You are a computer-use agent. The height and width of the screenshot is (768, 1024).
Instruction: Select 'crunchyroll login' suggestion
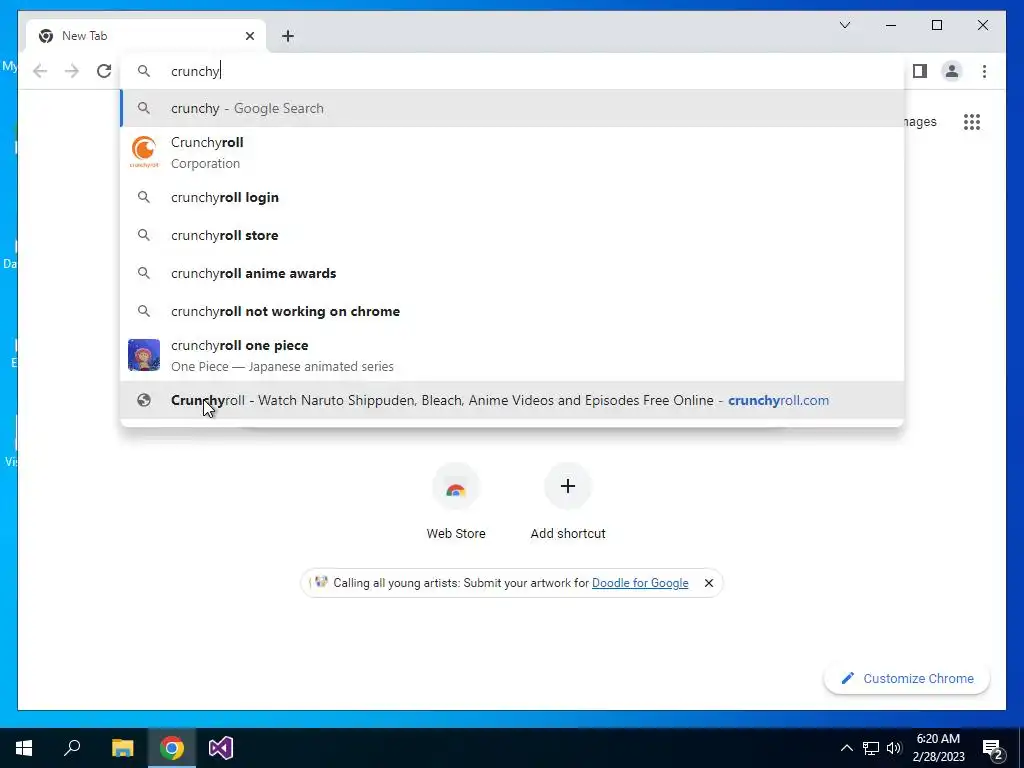pos(513,197)
